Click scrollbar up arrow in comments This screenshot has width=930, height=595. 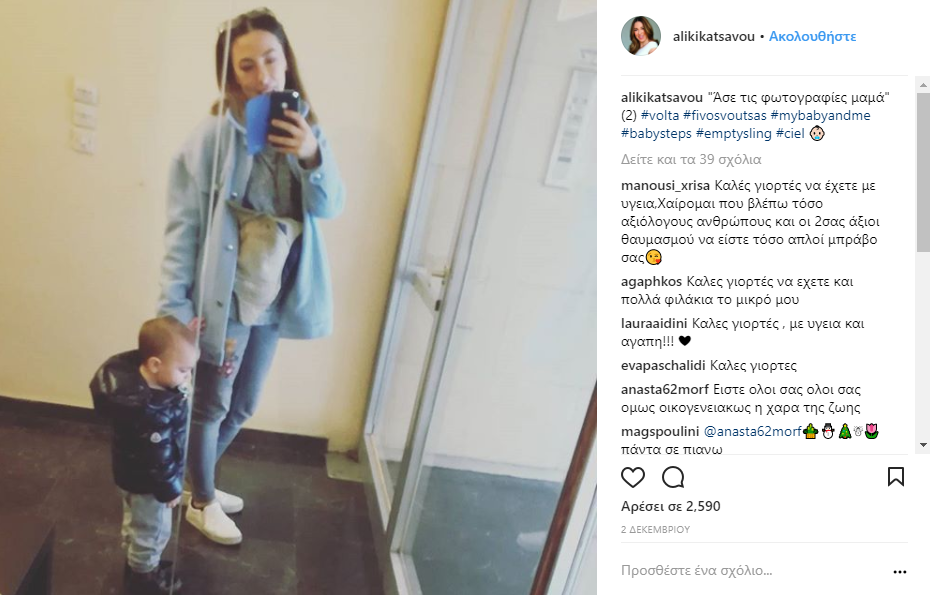(923, 86)
